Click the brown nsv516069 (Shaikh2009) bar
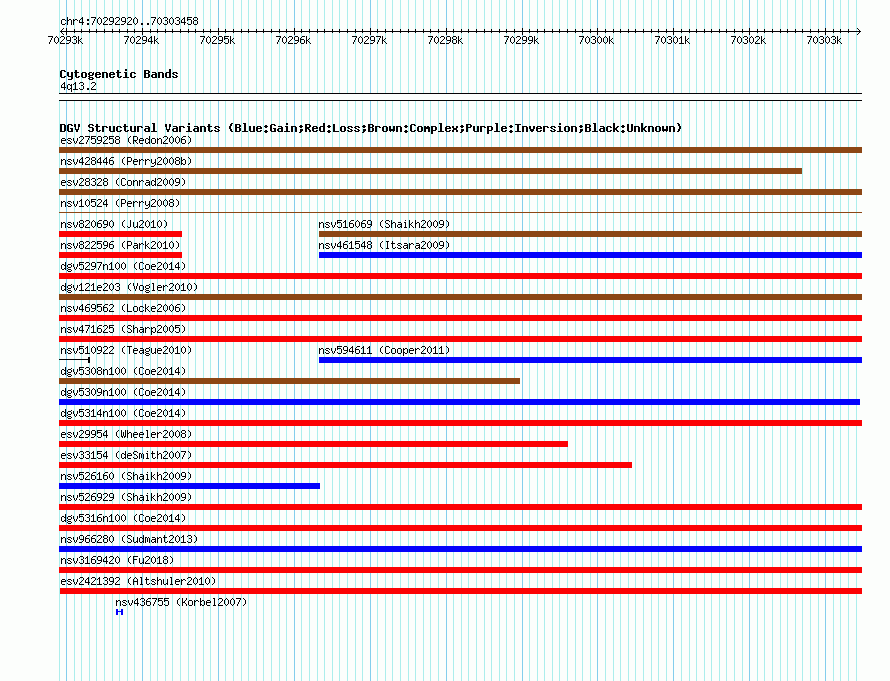Viewport: 890px width, 681px height. [x=590, y=234]
